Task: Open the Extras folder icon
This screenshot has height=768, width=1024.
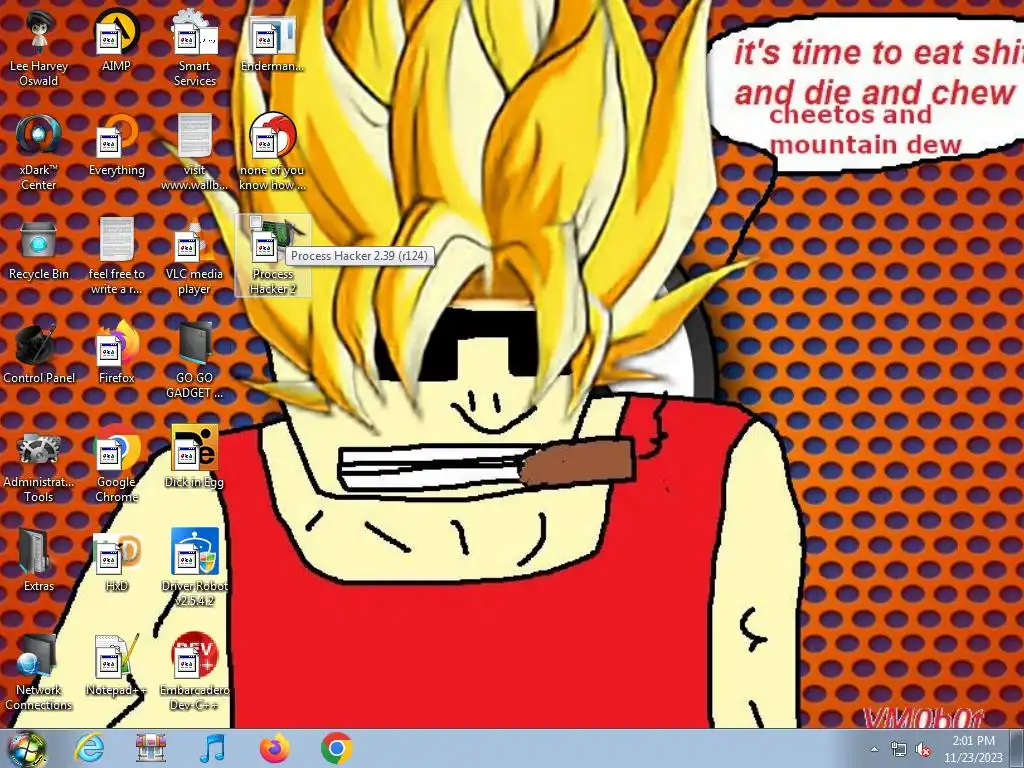Action: 39,560
